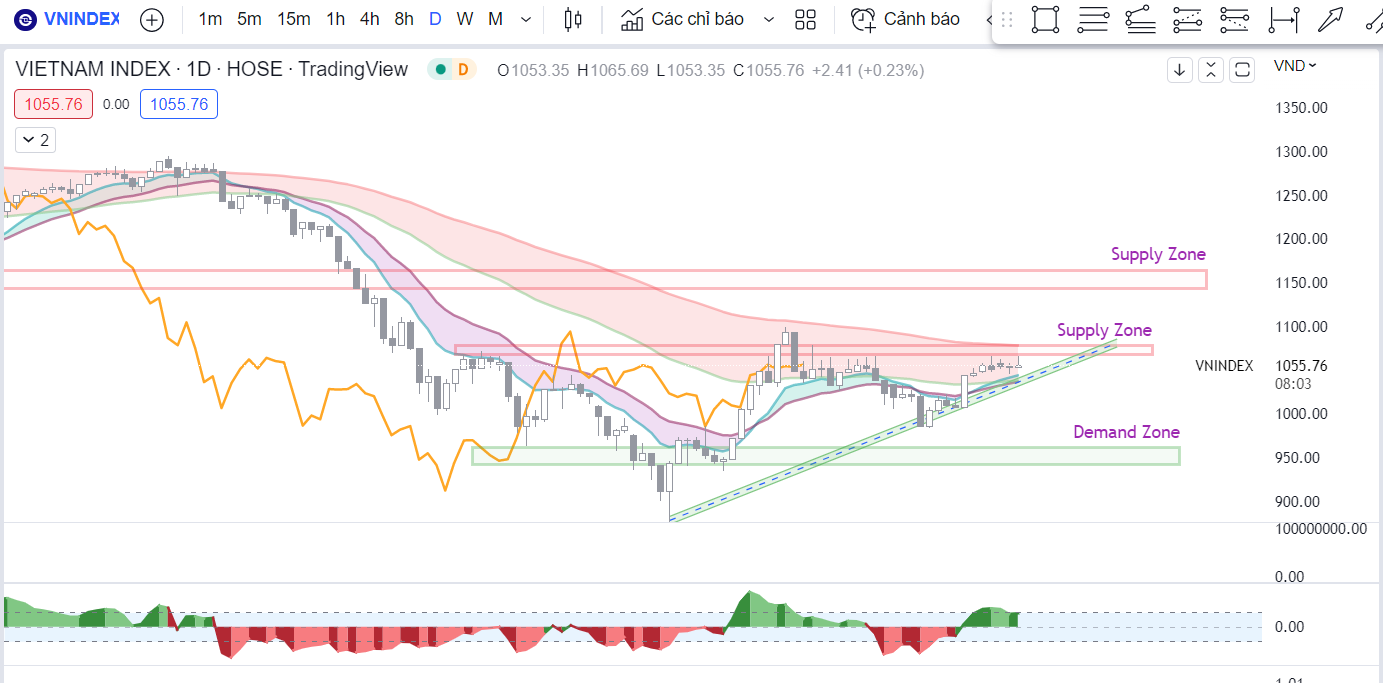Image resolution: width=1383 pixels, height=683 pixels.
Task: Select the daily D interval
Action: pos(435,19)
